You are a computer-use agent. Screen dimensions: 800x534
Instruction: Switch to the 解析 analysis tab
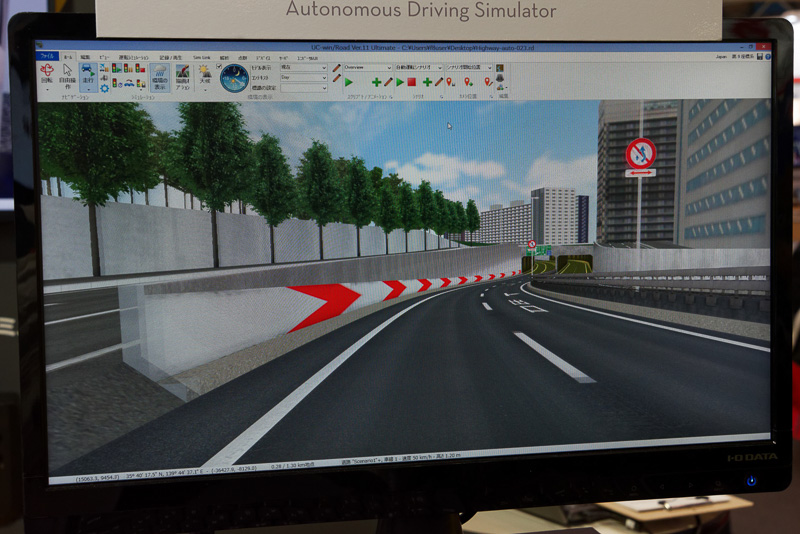click(x=224, y=58)
